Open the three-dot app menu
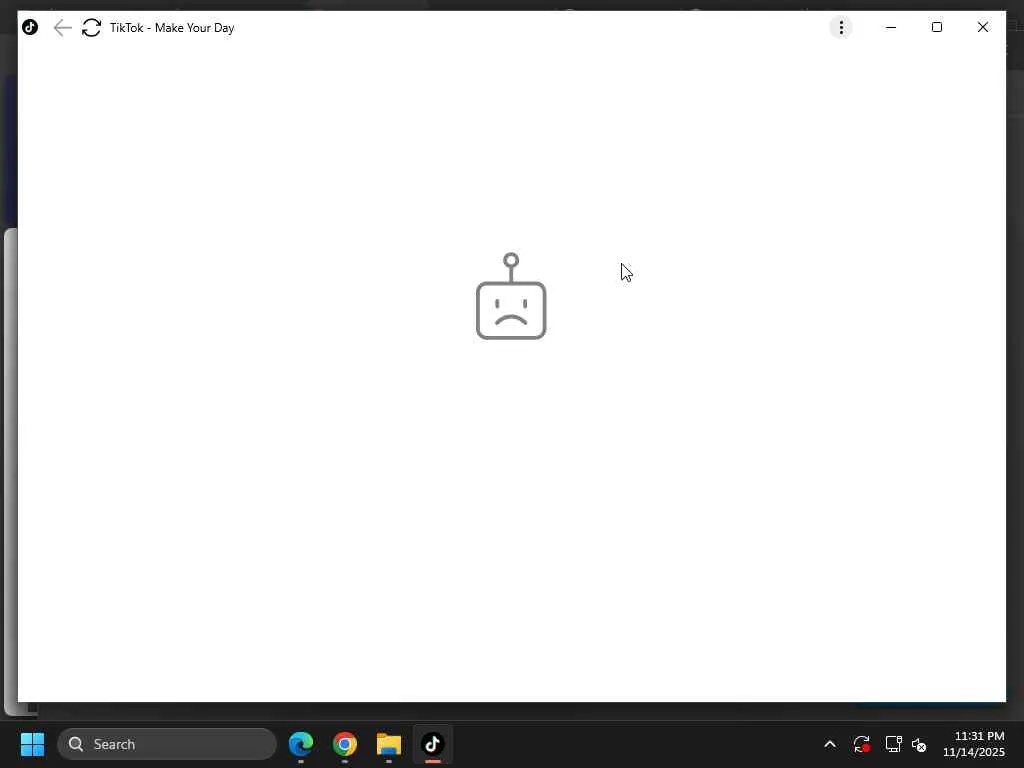 (x=840, y=27)
